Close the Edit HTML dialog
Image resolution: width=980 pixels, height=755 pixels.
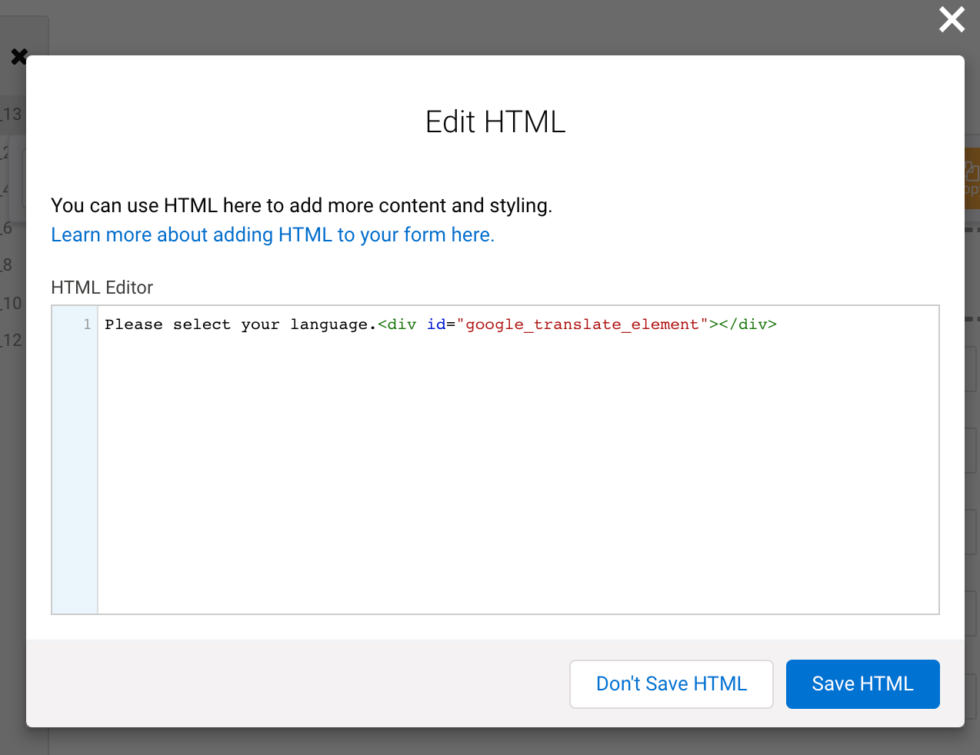point(951,20)
